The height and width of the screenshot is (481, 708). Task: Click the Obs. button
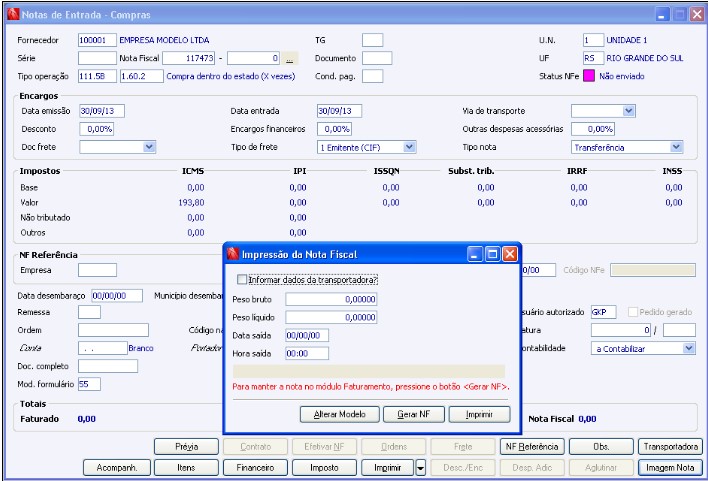601,447
